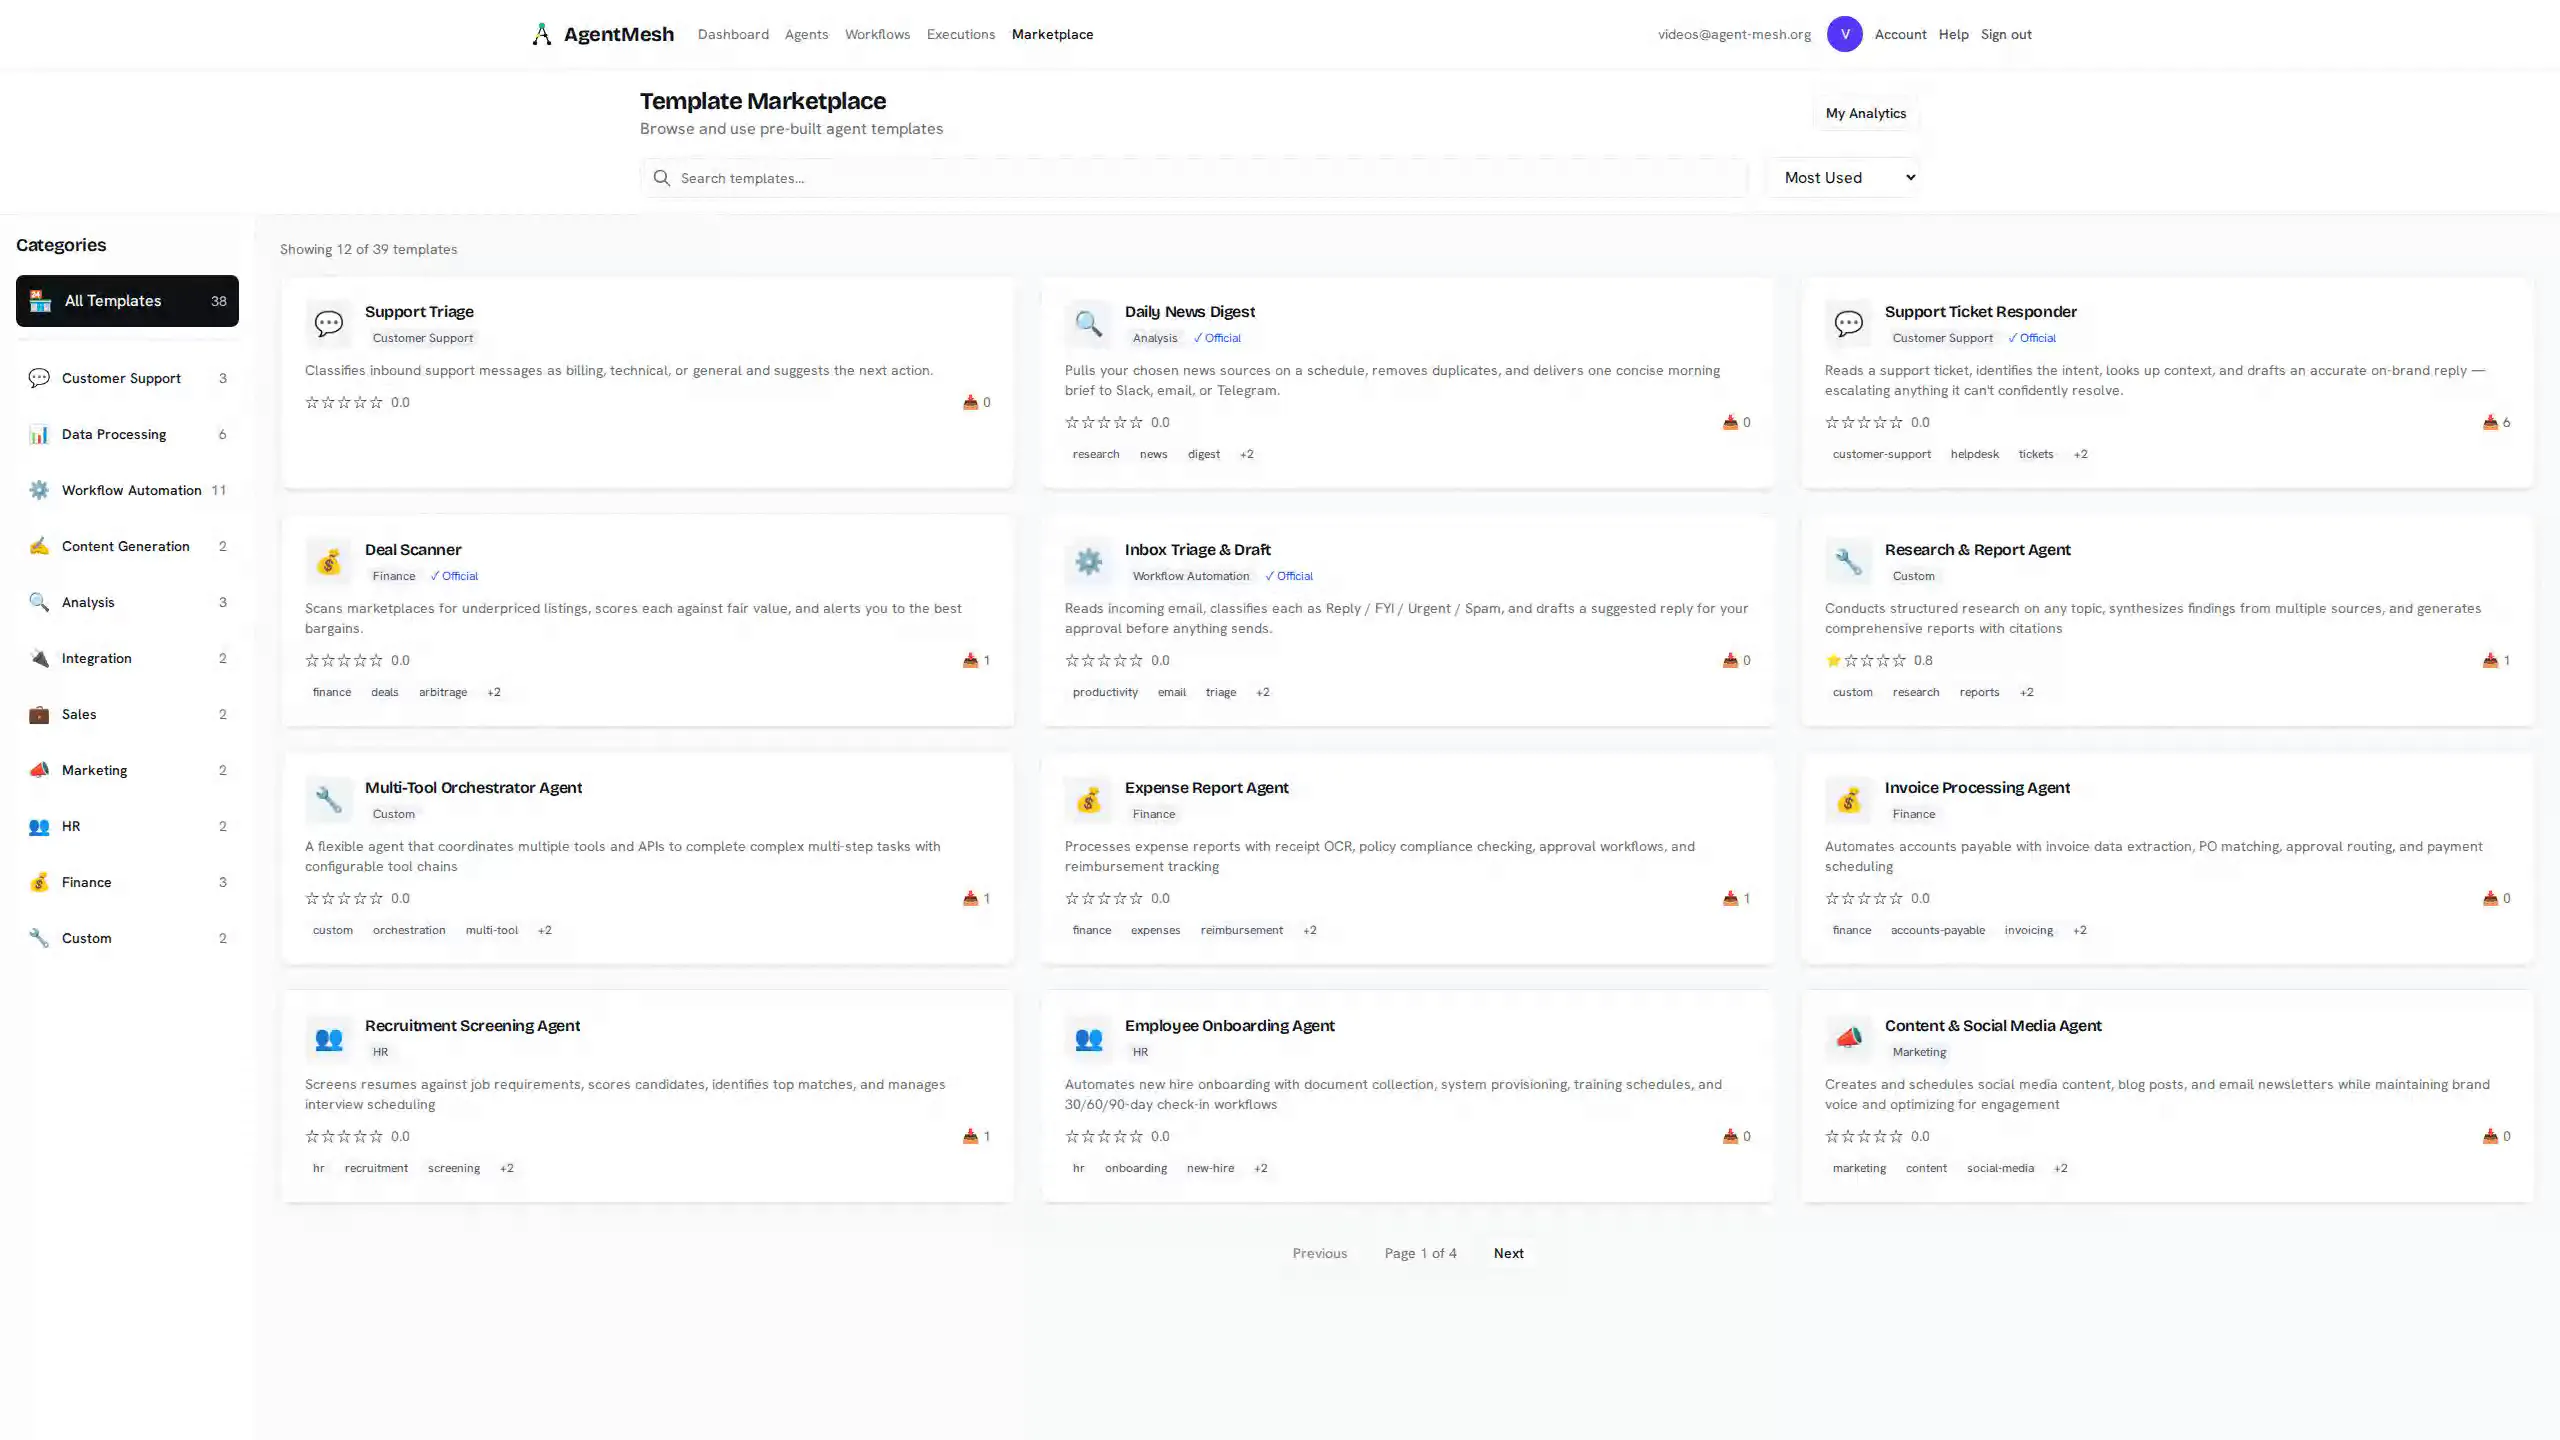Click the All Templates store icon
The width and height of the screenshot is (2560, 1440).
[40, 301]
